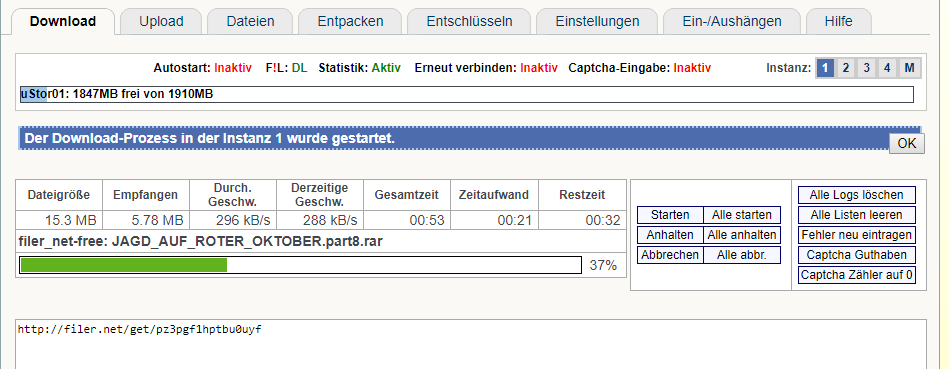This screenshot has width=949, height=369.
Task: Click Fehler neu eintragen button
Action: point(856,235)
